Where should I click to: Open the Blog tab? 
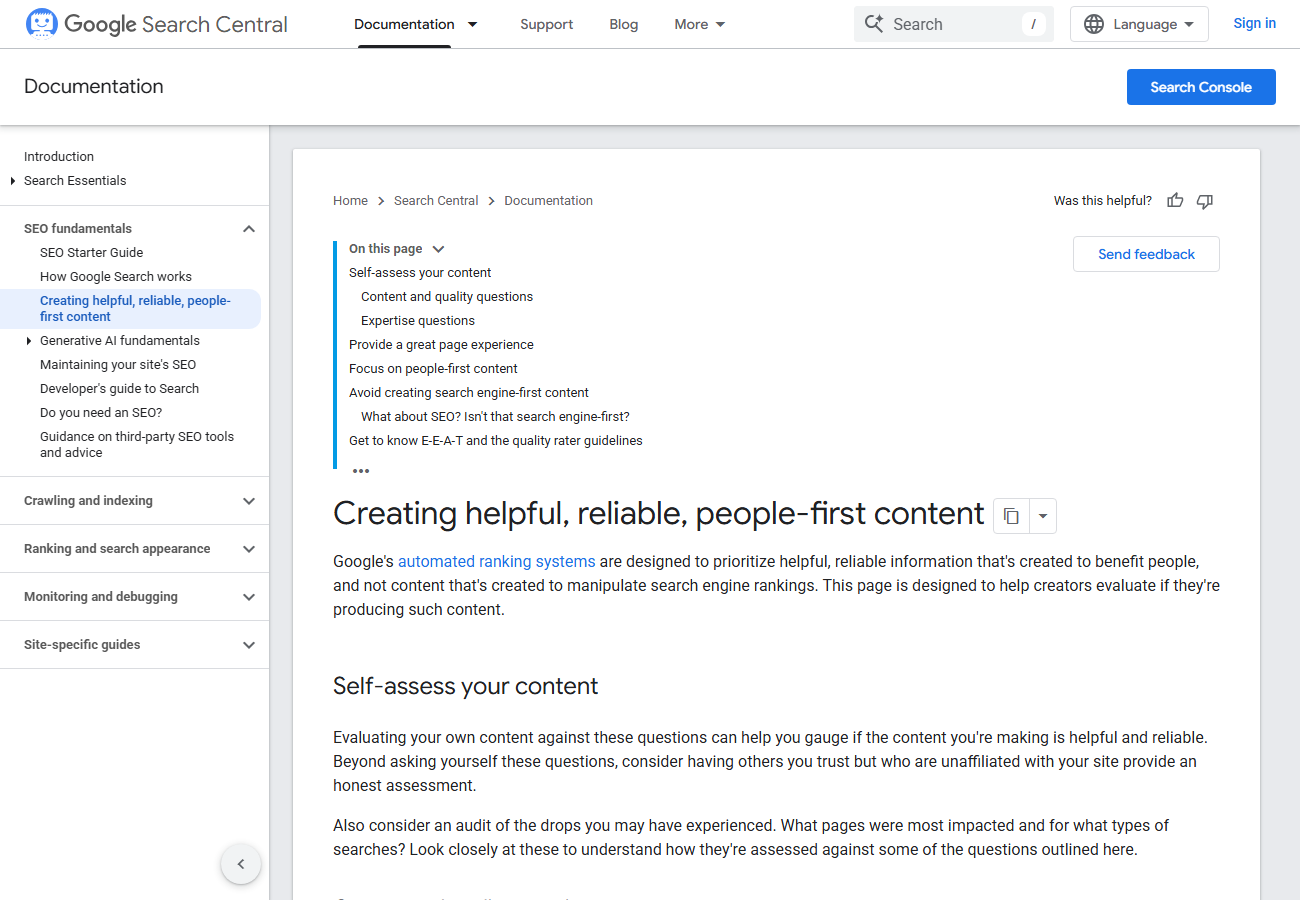pyautogui.click(x=624, y=24)
